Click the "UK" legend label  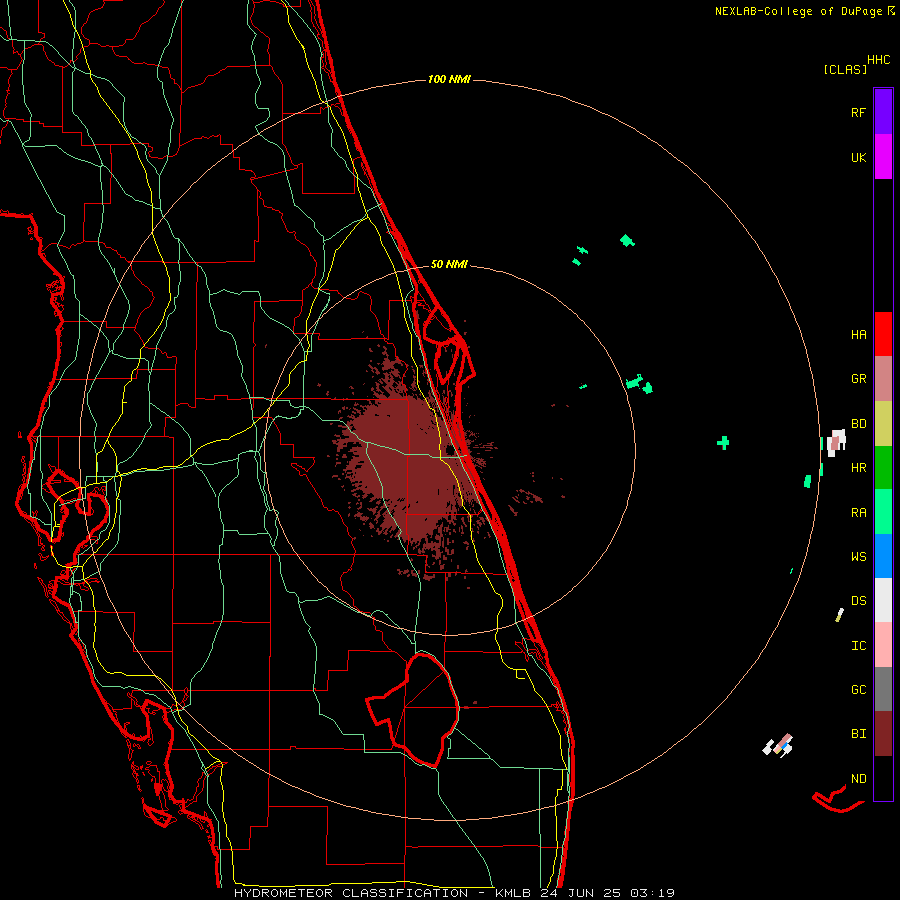pyautogui.click(x=858, y=157)
